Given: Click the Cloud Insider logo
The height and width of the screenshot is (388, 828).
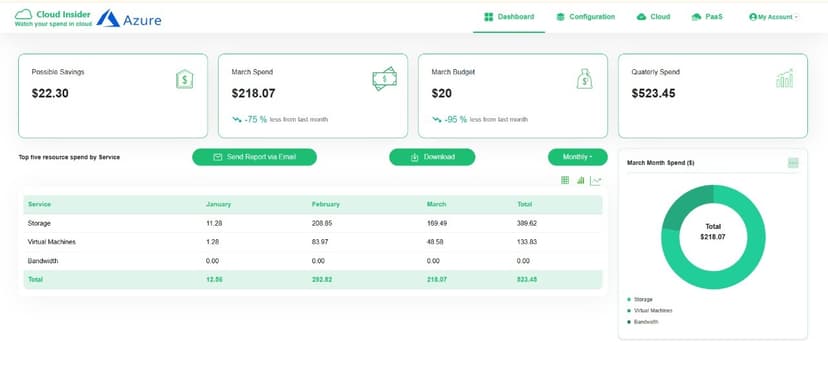Looking at the screenshot, I should click(53, 18).
